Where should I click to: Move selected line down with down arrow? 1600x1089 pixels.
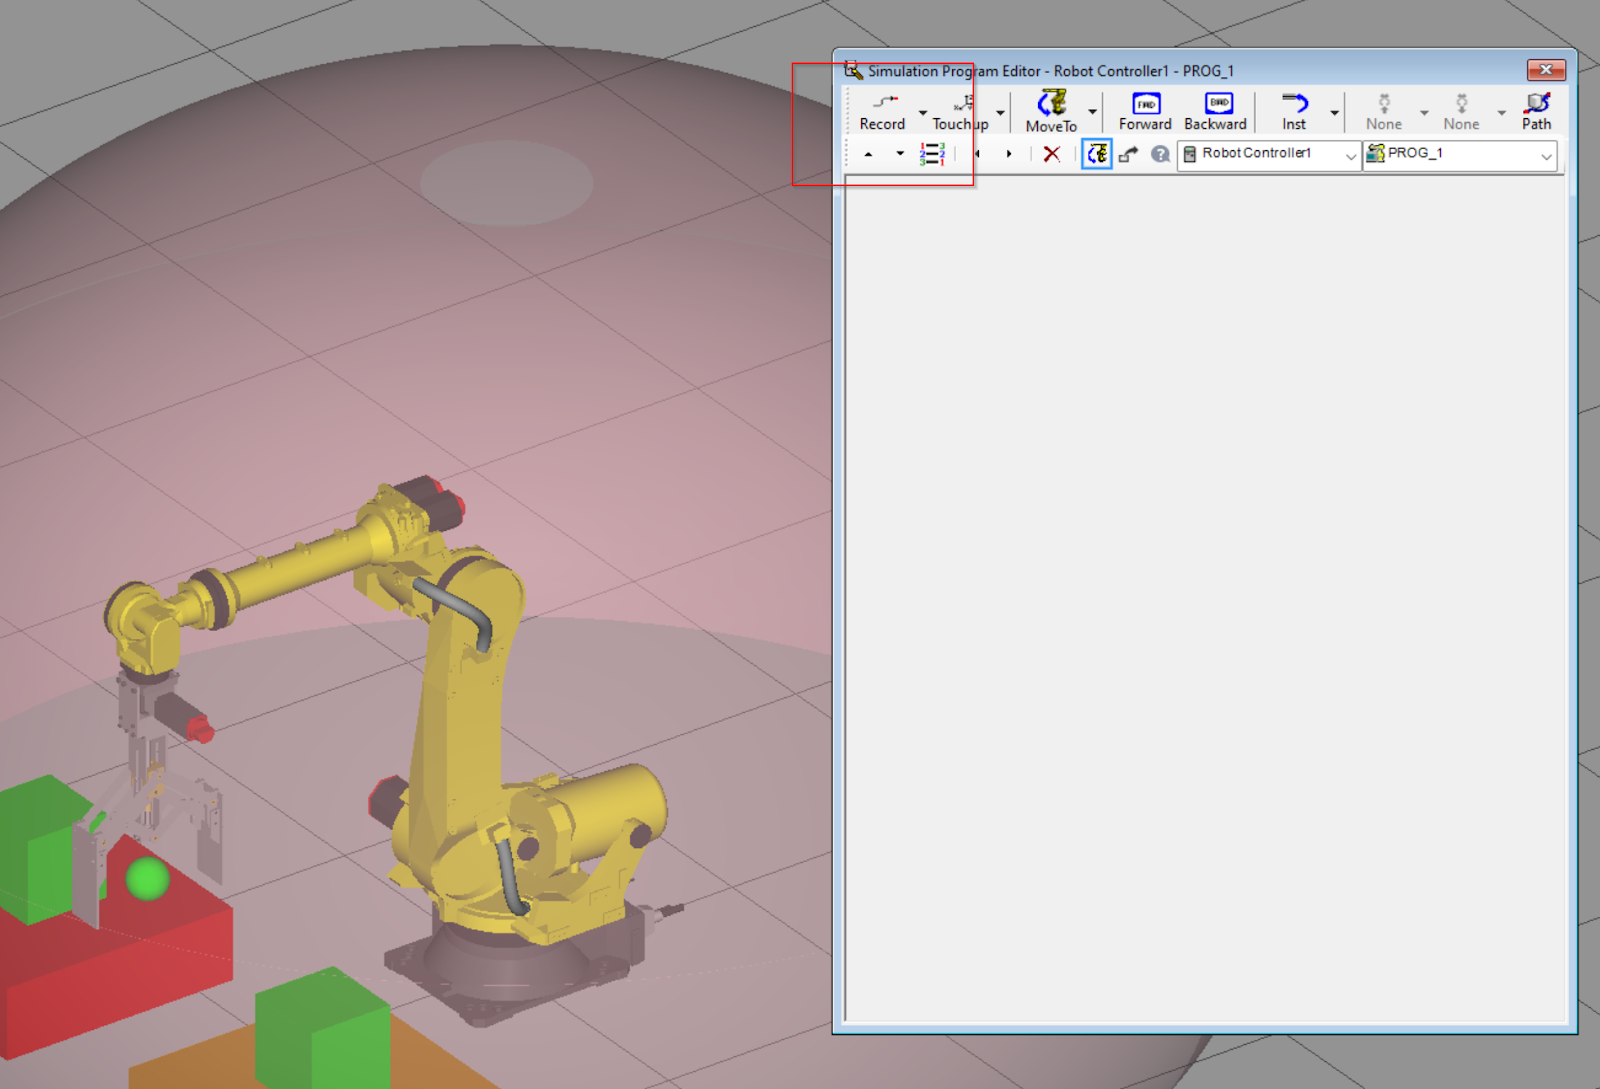click(x=899, y=154)
